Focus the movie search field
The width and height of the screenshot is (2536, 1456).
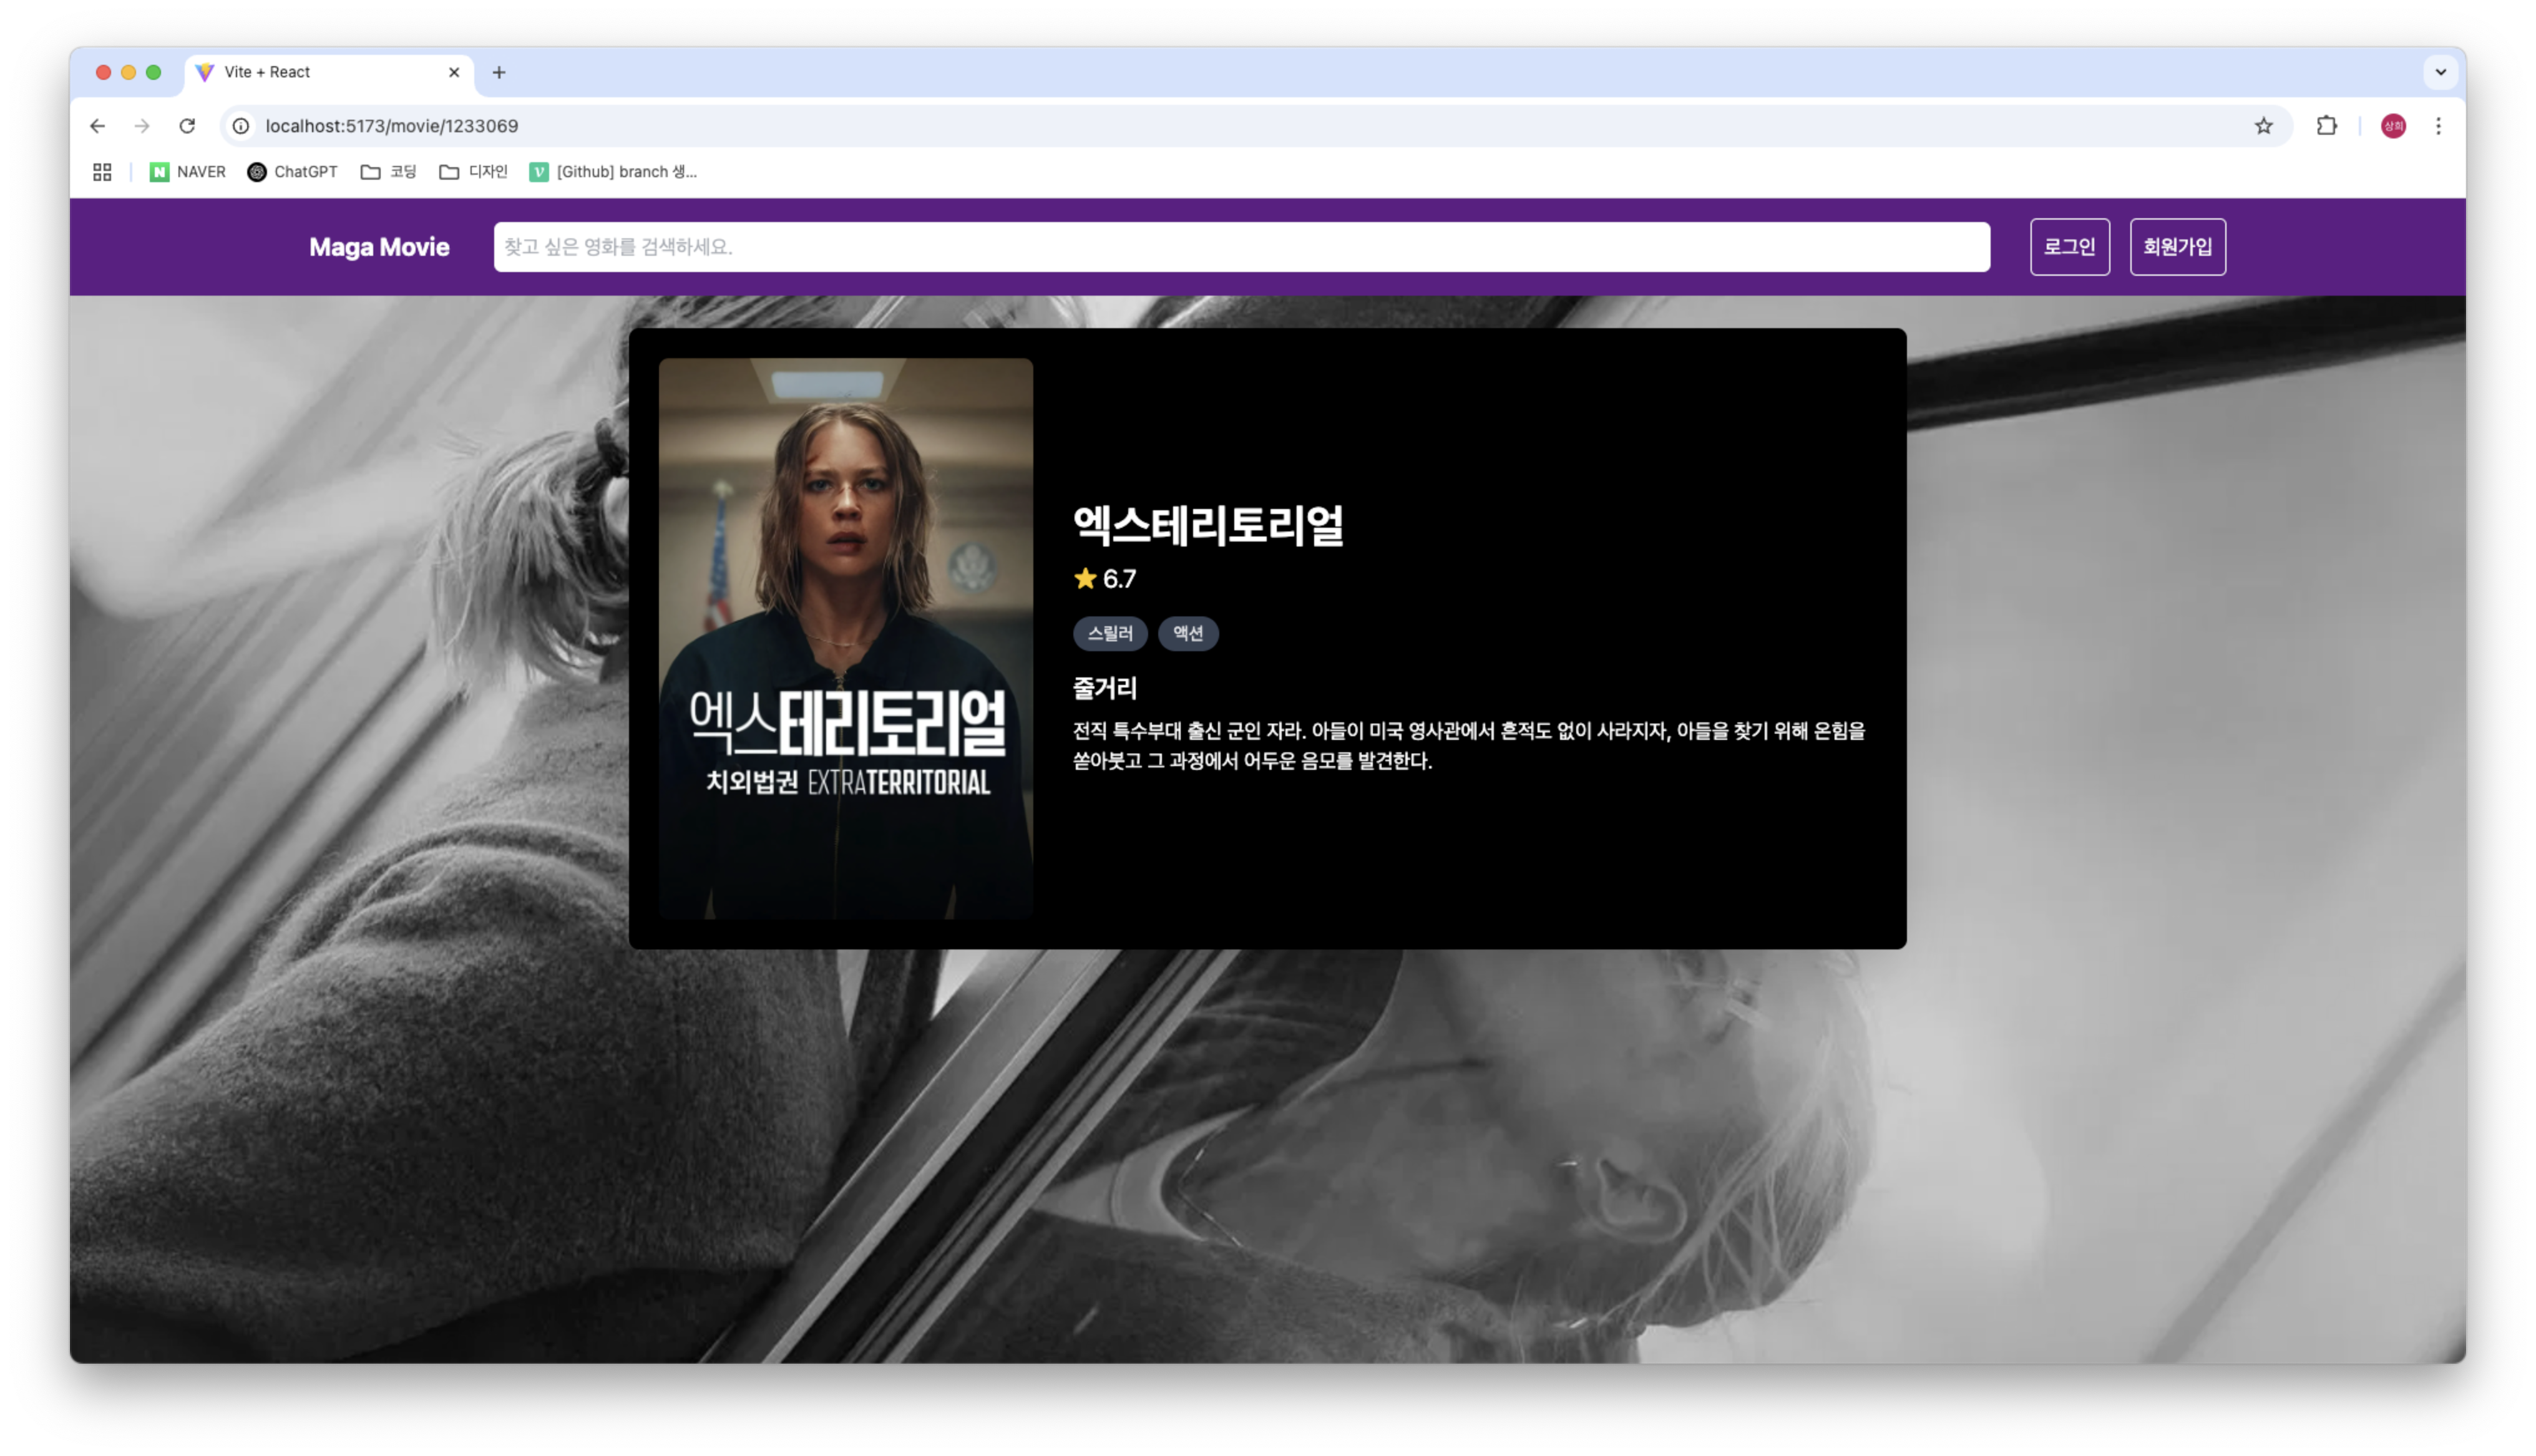pyautogui.click(x=1241, y=247)
